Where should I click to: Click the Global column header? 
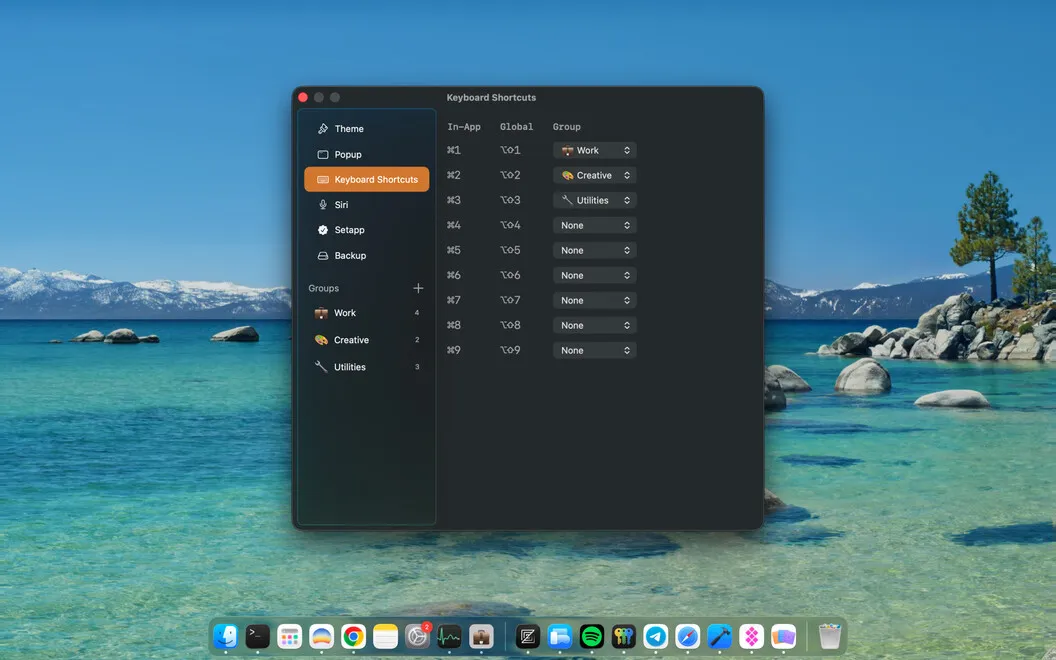click(517, 127)
